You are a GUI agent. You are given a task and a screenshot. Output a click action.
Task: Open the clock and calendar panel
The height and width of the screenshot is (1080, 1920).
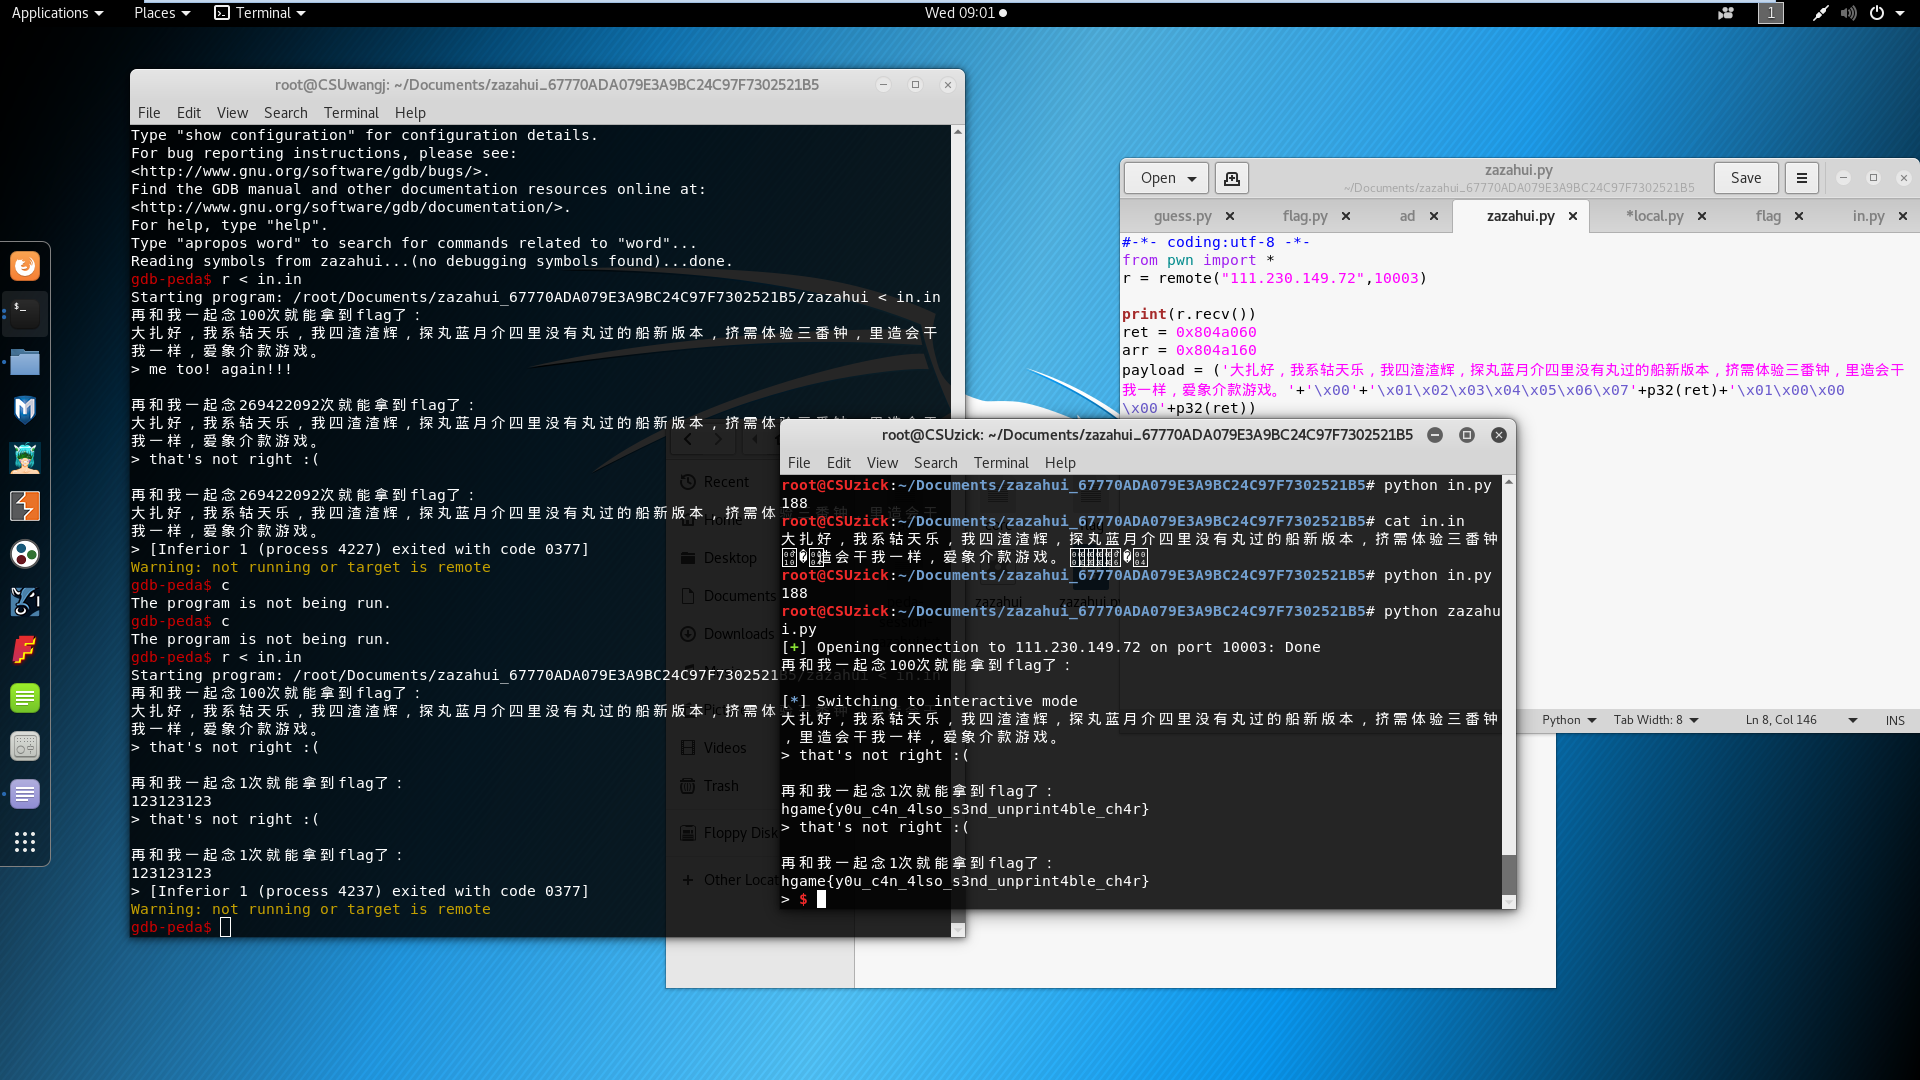pyautogui.click(x=965, y=13)
